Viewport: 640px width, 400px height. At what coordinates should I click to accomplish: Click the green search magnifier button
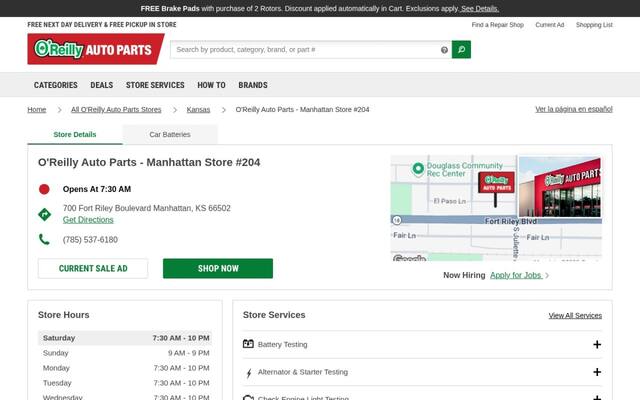pyautogui.click(x=461, y=49)
